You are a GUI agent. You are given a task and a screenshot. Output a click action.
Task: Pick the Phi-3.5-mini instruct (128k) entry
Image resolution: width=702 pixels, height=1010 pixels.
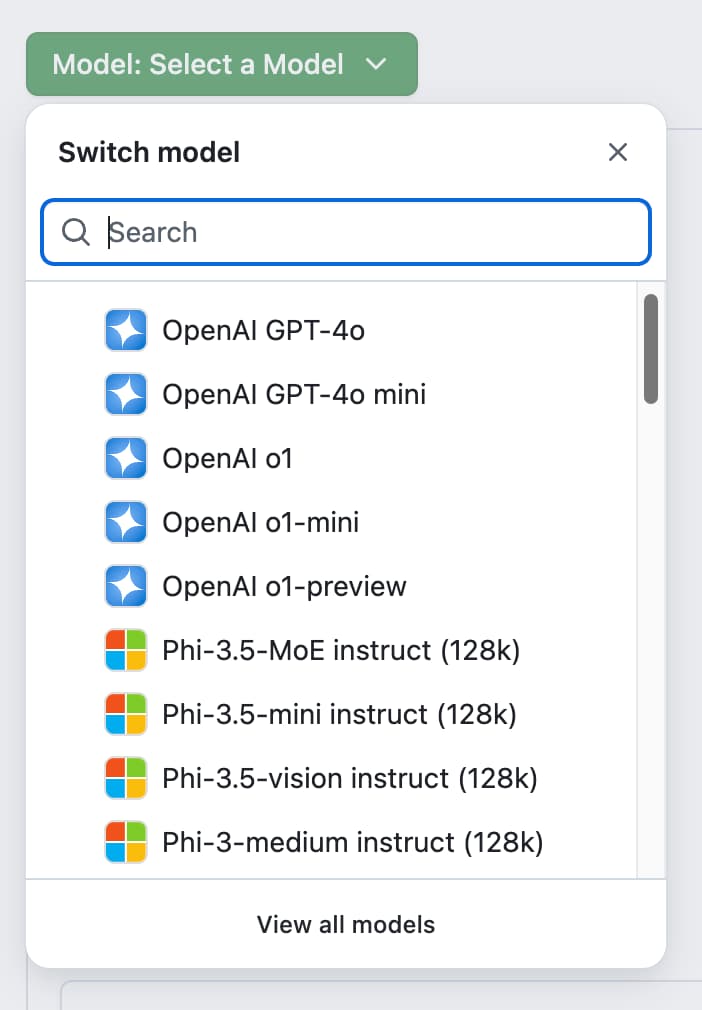point(339,714)
